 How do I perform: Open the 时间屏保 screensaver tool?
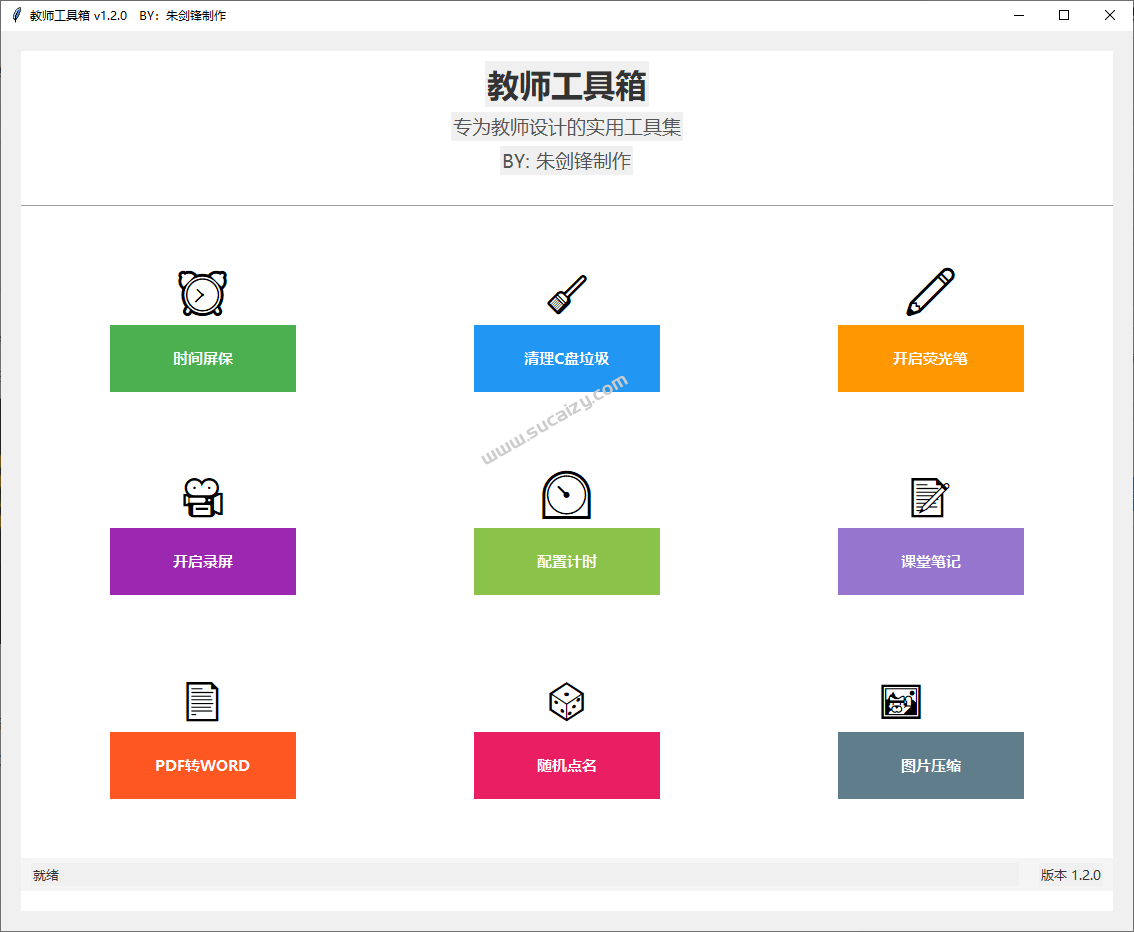[x=202, y=358]
